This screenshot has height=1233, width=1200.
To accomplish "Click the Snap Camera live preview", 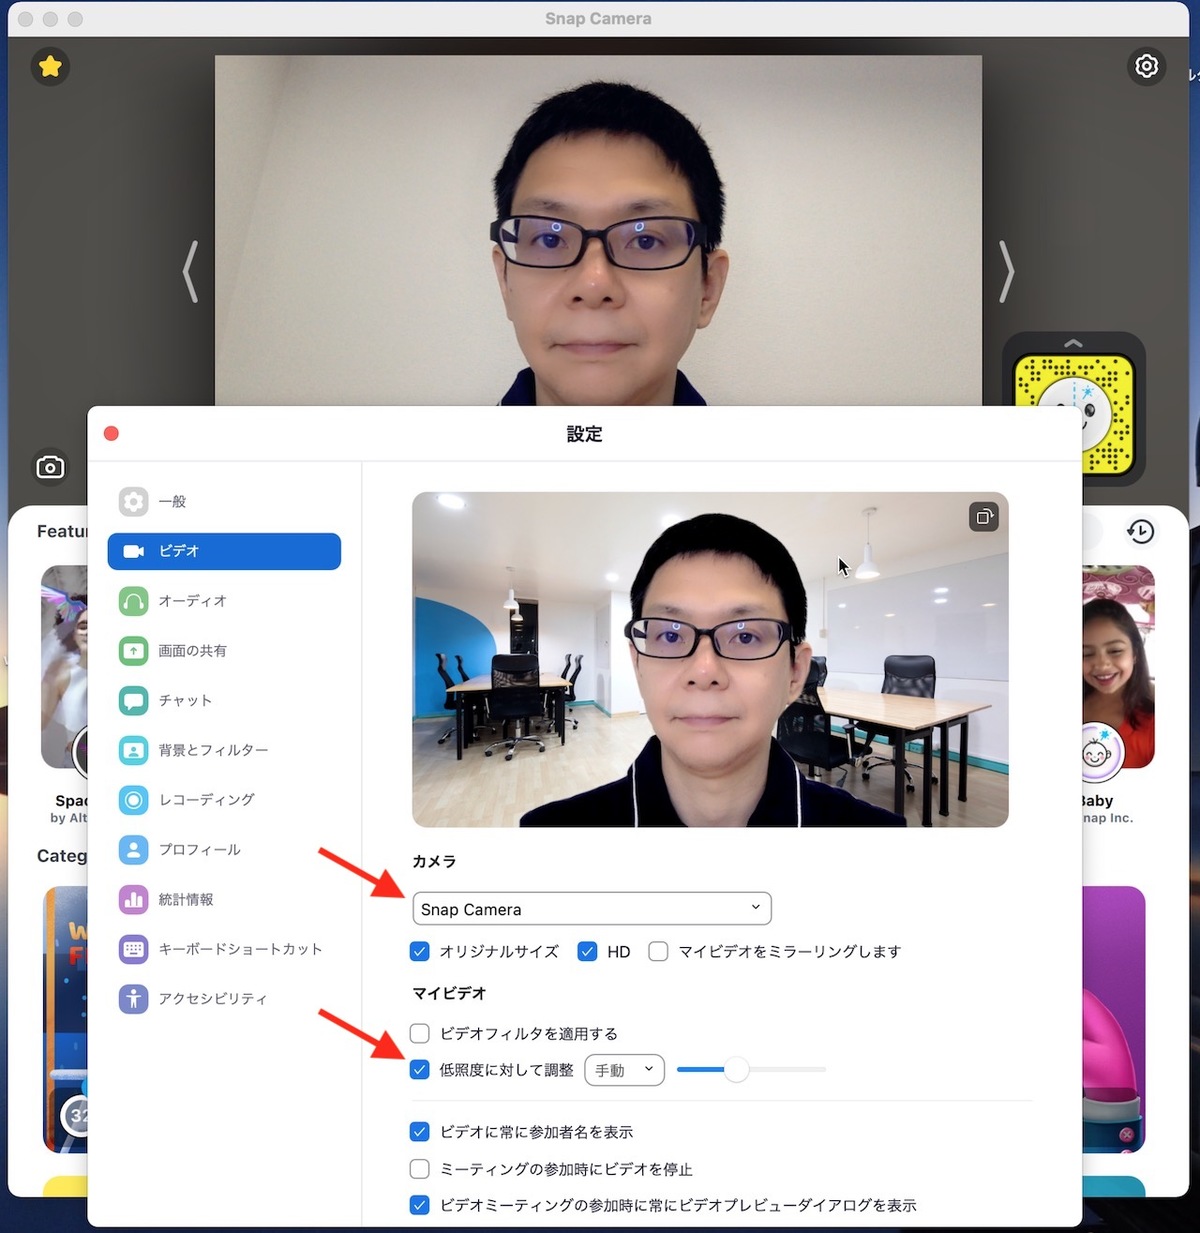I will 598,230.
